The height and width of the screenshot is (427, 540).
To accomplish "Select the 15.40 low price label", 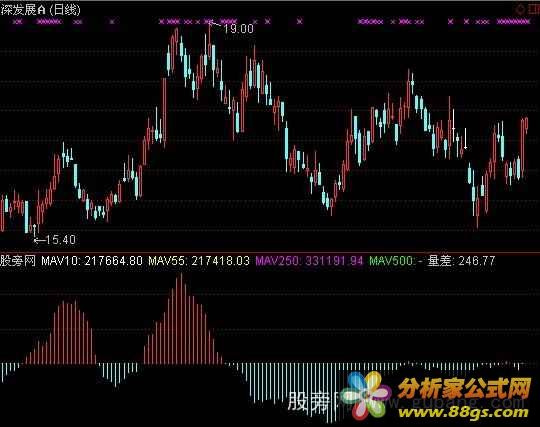I will [x=60, y=239].
